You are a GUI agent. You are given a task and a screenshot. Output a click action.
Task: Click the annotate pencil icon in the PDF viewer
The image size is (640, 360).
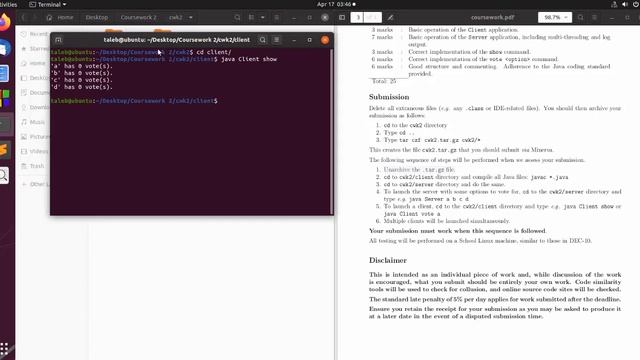pyautogui.click(x=390, y=18)
